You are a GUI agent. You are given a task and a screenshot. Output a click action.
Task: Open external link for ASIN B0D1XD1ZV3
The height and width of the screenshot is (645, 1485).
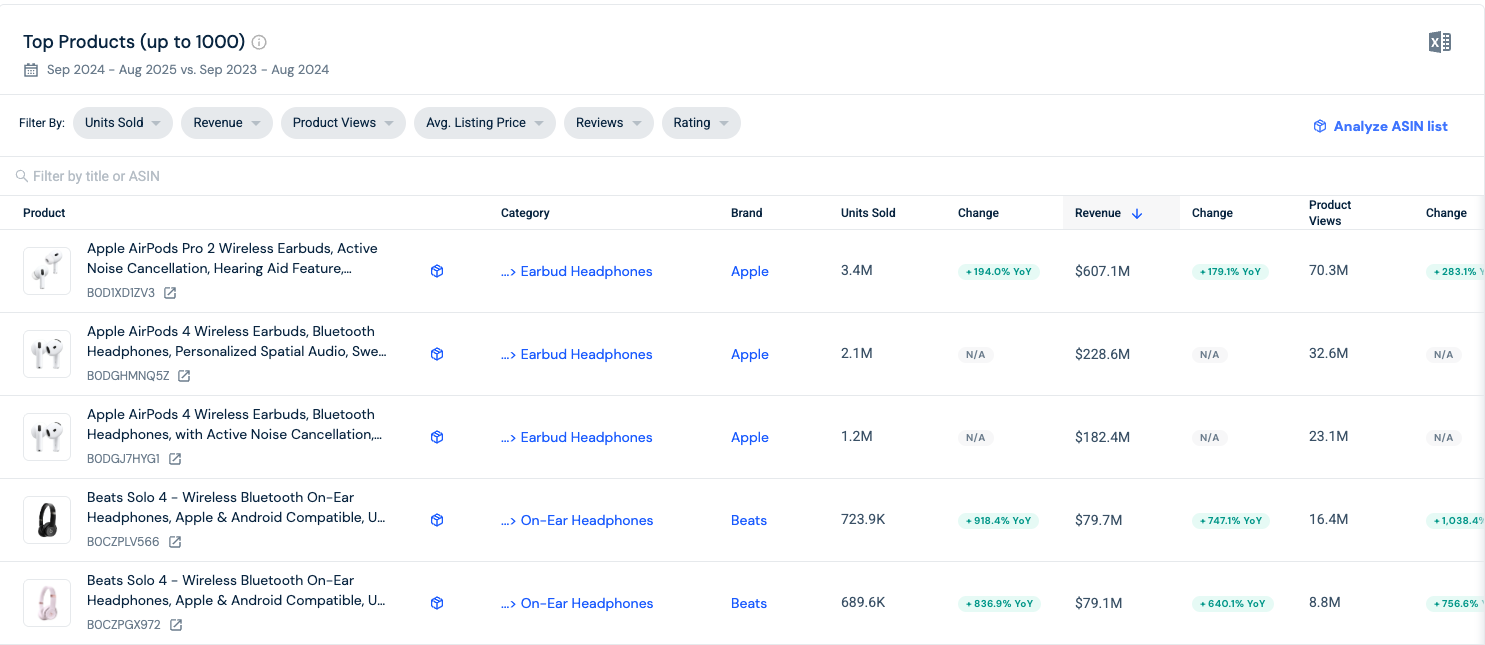pyautogui.click(x=170, y=293)
